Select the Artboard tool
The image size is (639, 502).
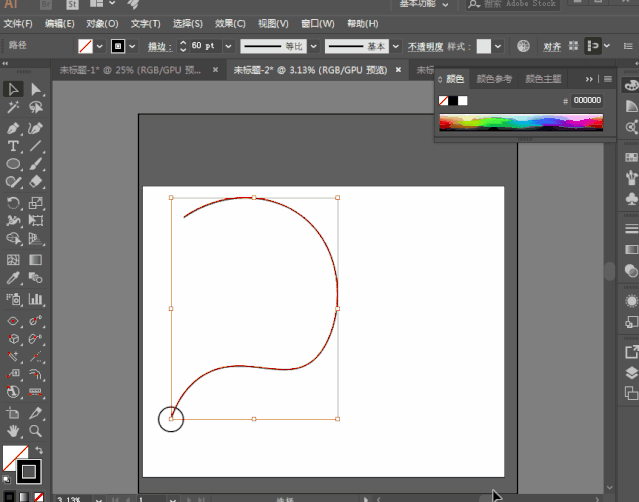13,413
